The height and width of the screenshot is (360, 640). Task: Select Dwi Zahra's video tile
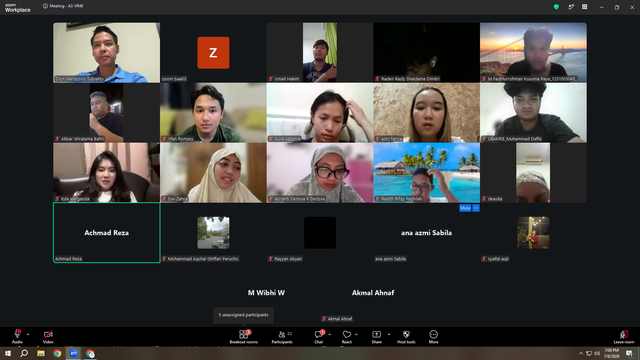pyautogui.click(x=213, y=173)
